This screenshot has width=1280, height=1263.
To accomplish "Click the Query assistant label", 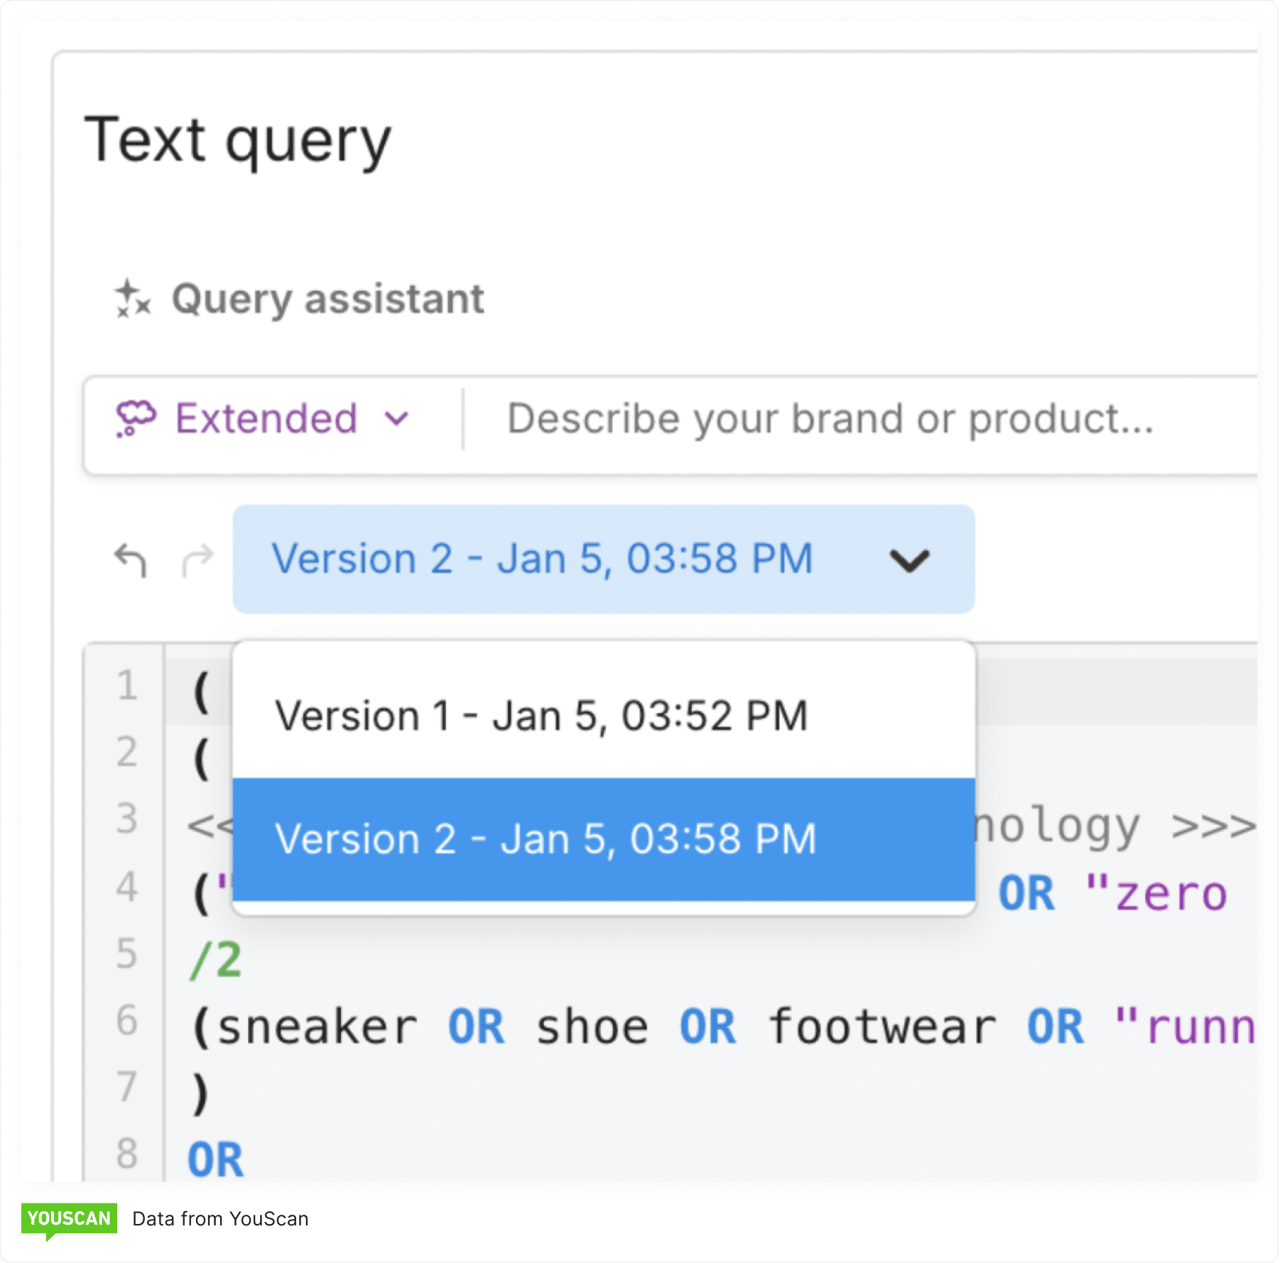I will tap(328, 299).
